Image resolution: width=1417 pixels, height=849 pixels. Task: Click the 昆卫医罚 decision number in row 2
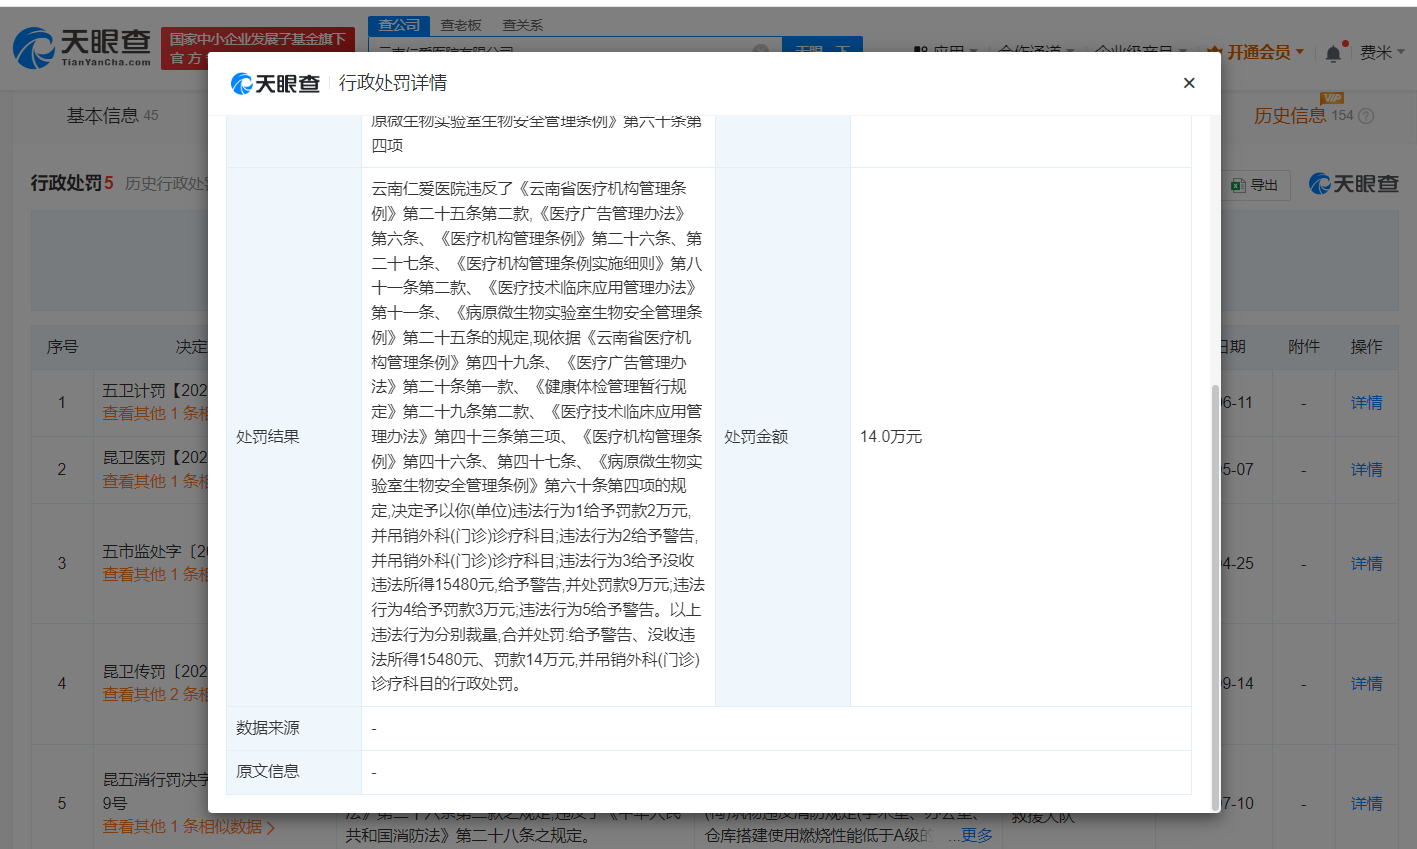tap(155, 458)
